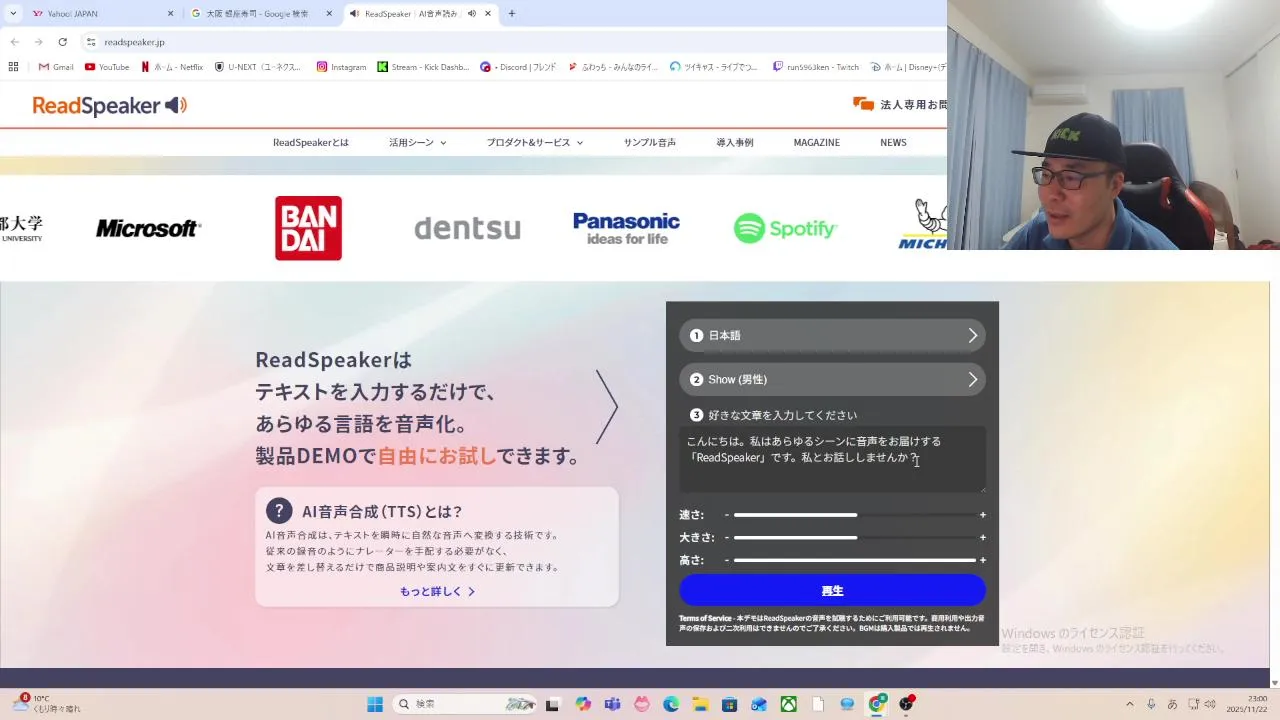Reload the page in Chrome
The image size is (1280, 720).
click(x=62, y=42)
